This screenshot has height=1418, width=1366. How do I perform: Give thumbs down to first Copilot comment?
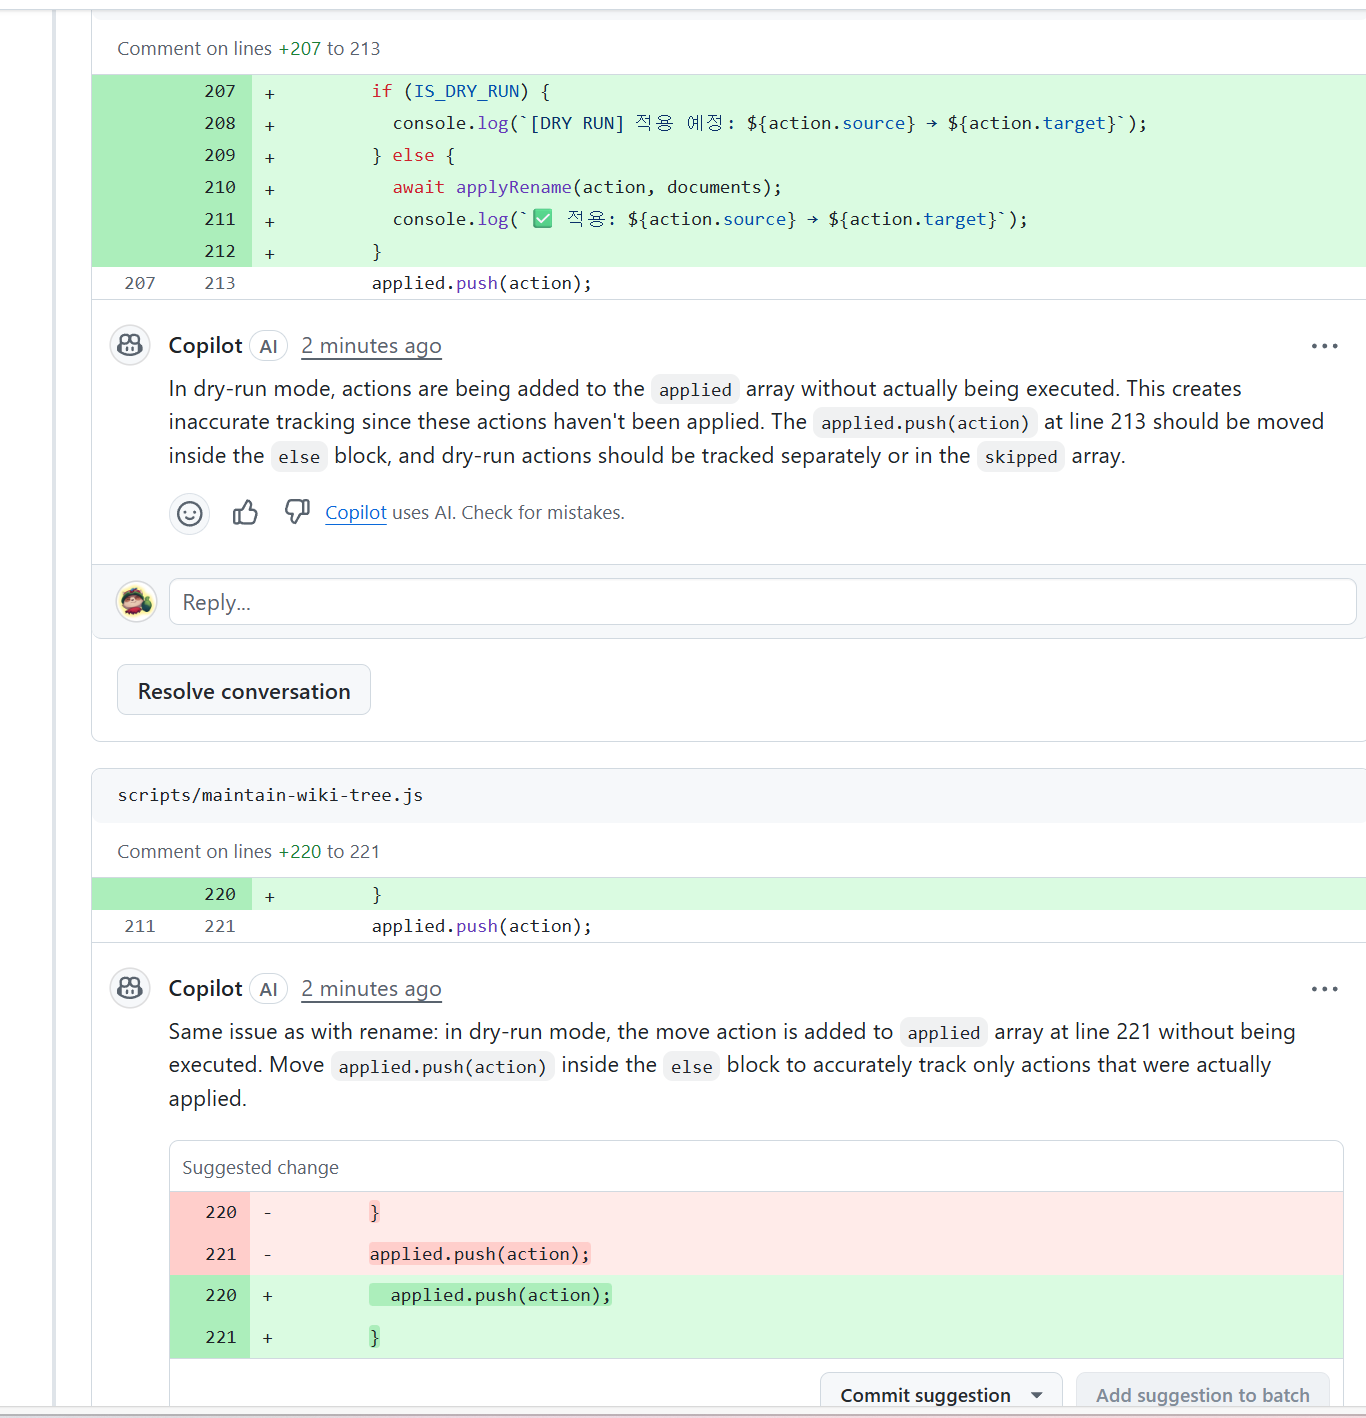(297, 512)
